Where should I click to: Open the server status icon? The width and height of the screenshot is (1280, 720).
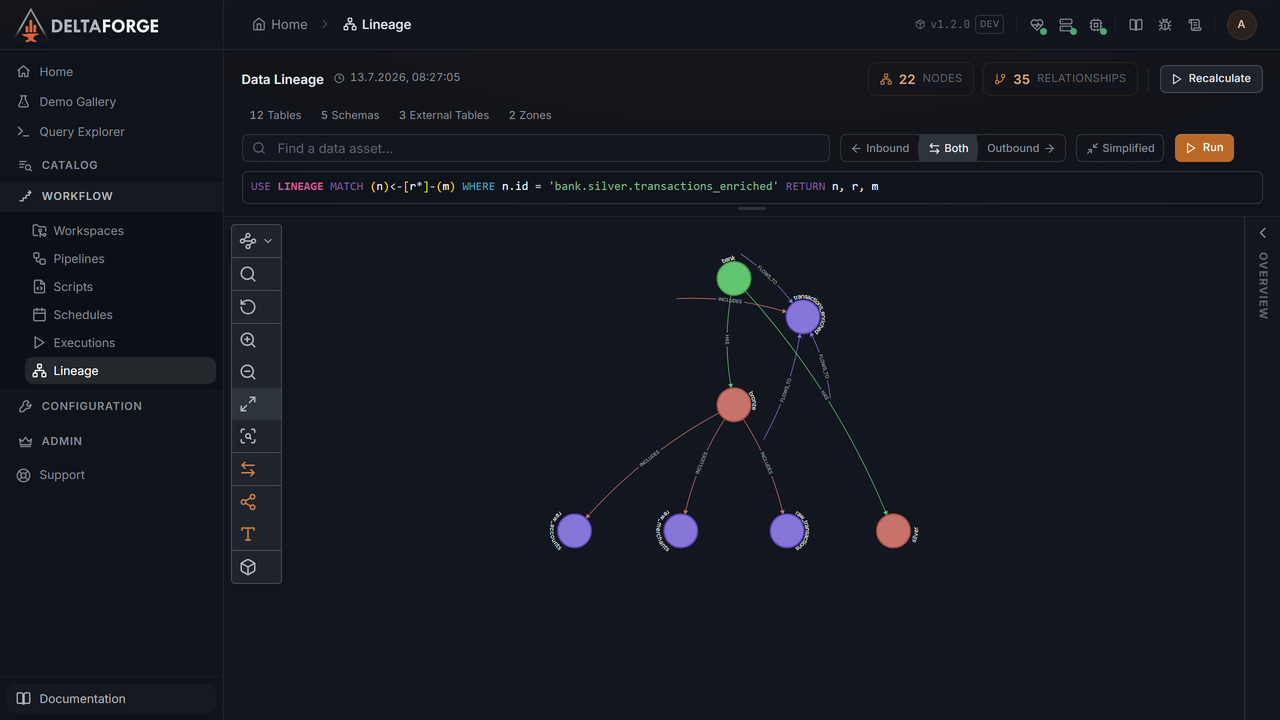(x=1066, y=25)
